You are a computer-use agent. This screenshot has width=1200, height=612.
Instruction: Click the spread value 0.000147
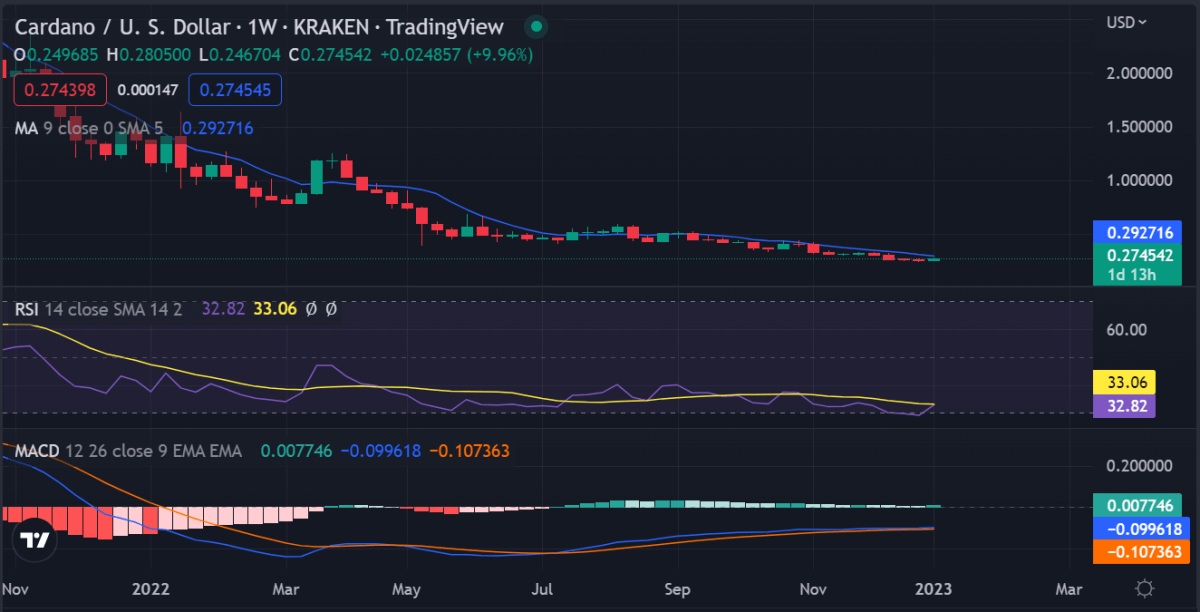pos(147,90)
